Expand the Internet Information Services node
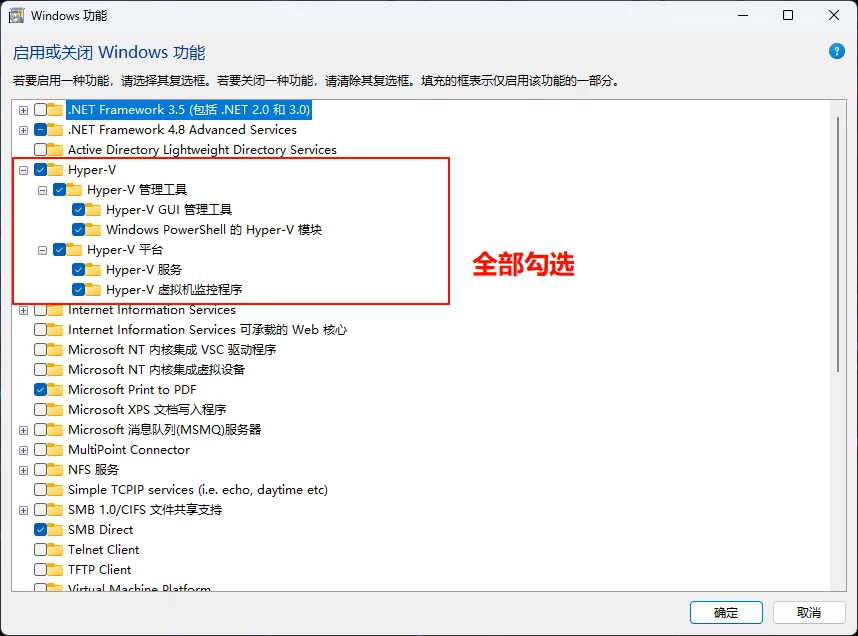This screenshot has width=858, height=636. click(23, 311)
